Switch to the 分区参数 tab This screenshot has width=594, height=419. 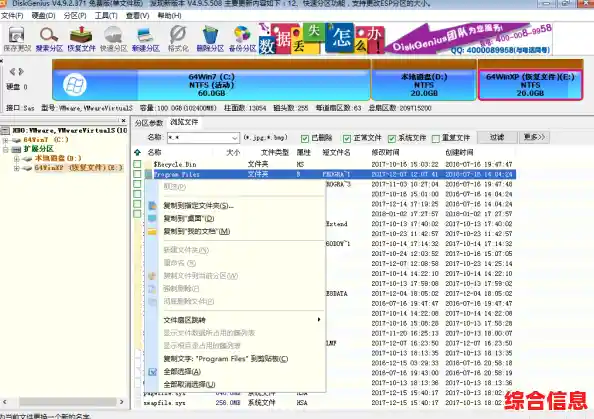pos(148,123)
